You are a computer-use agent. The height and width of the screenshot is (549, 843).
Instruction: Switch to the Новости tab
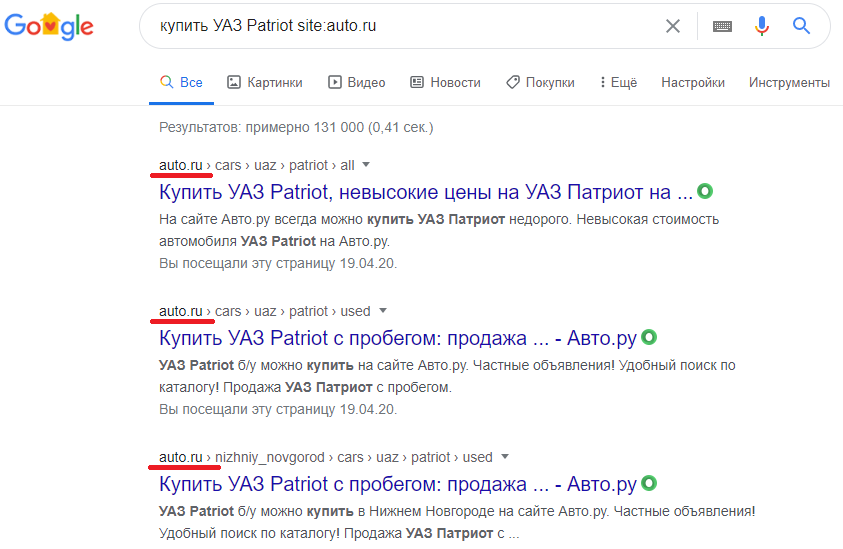pyautogui.click(x=445, y=82)
